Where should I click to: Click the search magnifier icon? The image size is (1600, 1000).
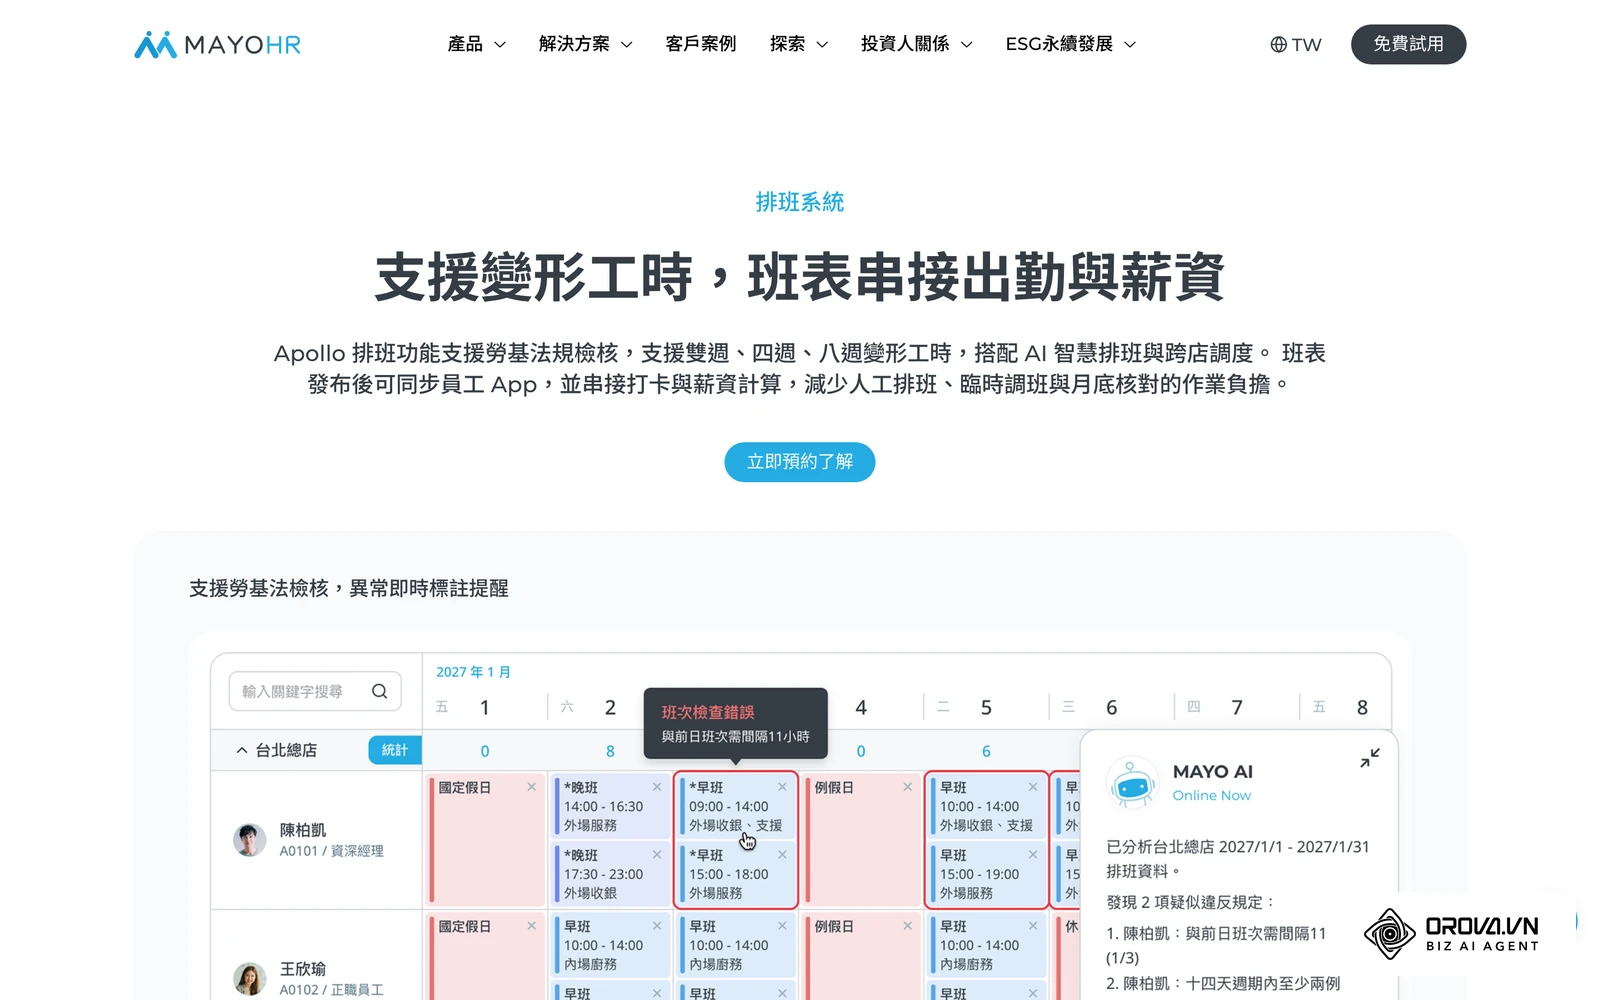(x=379, y=691)
